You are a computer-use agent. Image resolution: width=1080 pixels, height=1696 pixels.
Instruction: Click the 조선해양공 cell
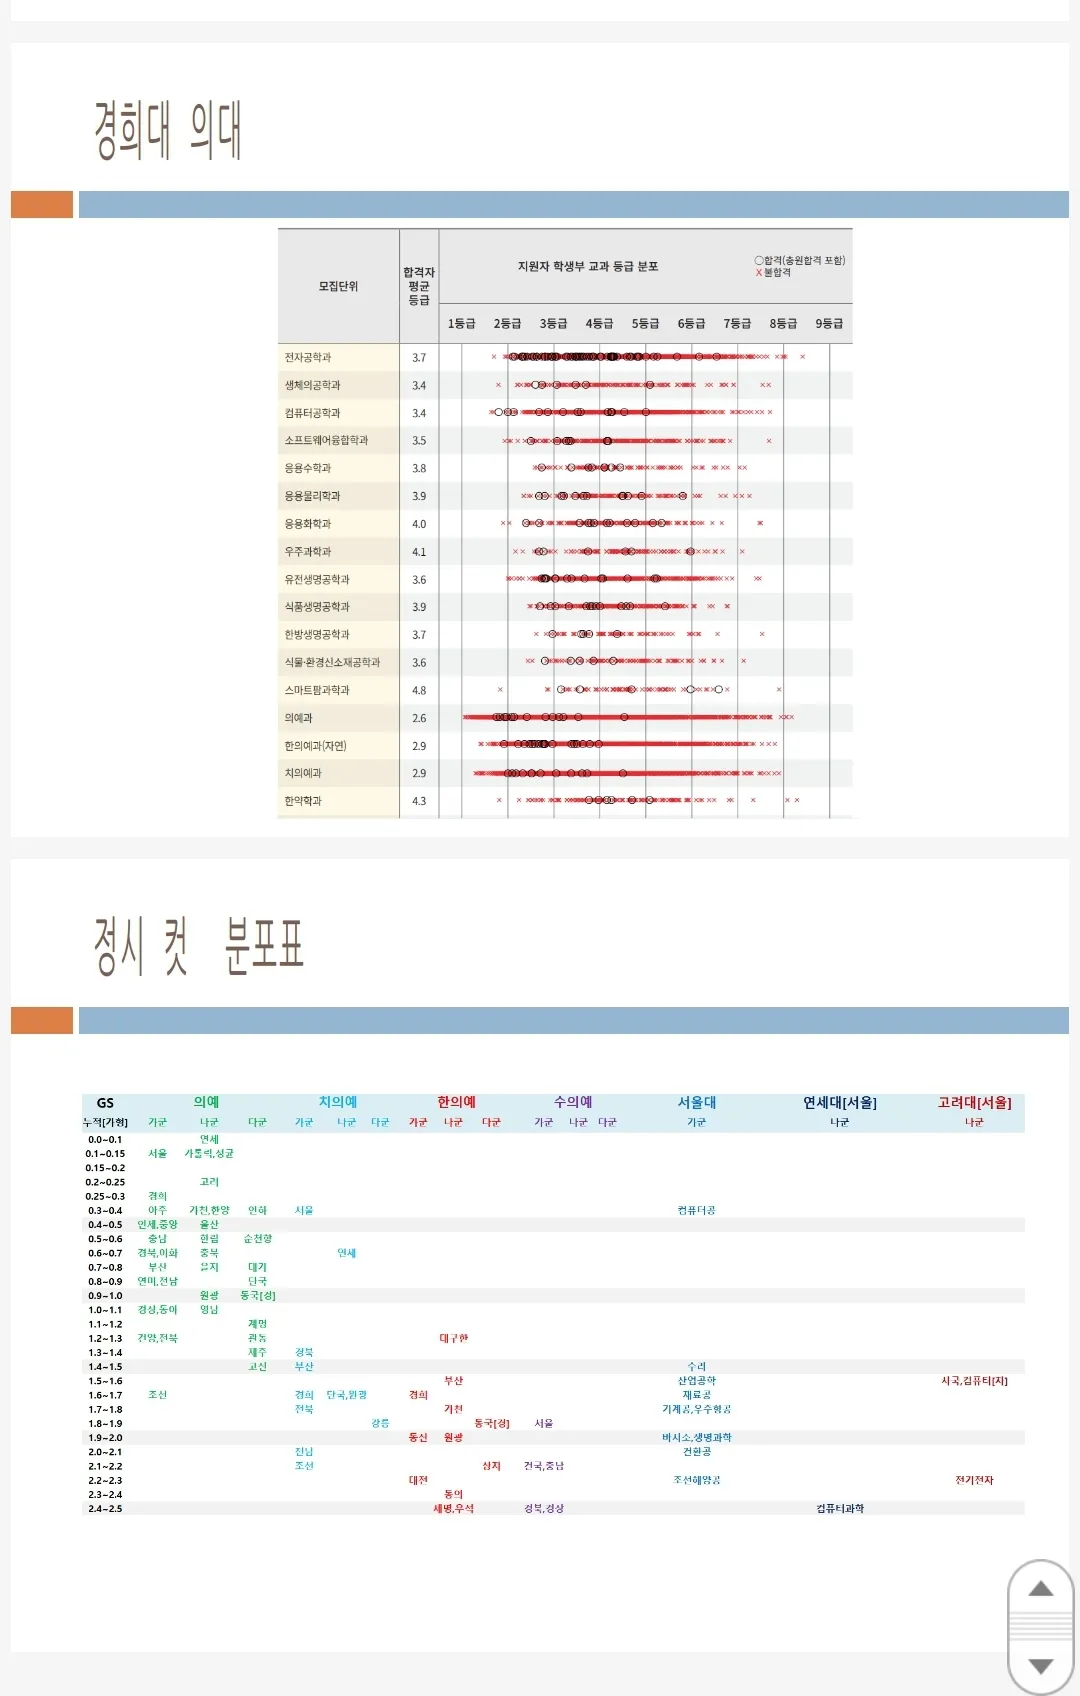[697, 1480]
